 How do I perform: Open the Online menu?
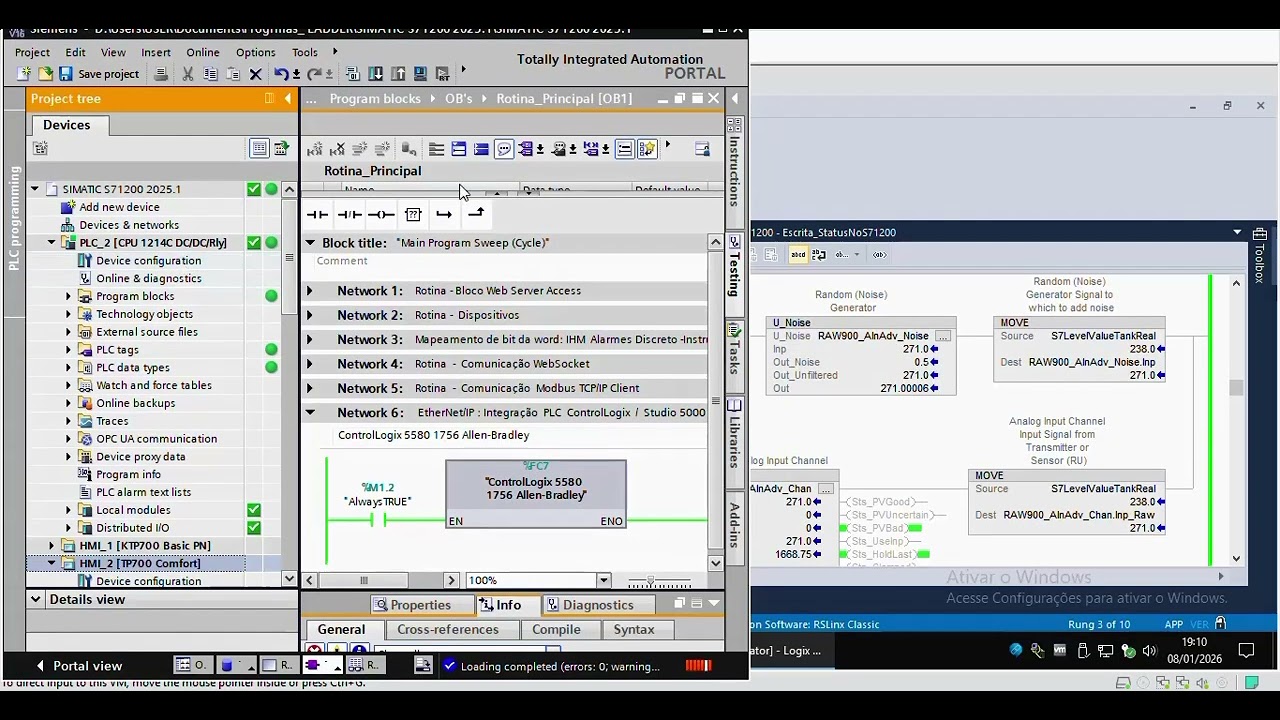point(202,52)
